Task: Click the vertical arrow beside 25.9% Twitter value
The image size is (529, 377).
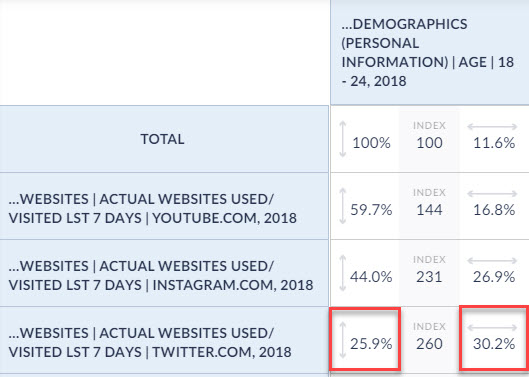Action: (343, 340)
